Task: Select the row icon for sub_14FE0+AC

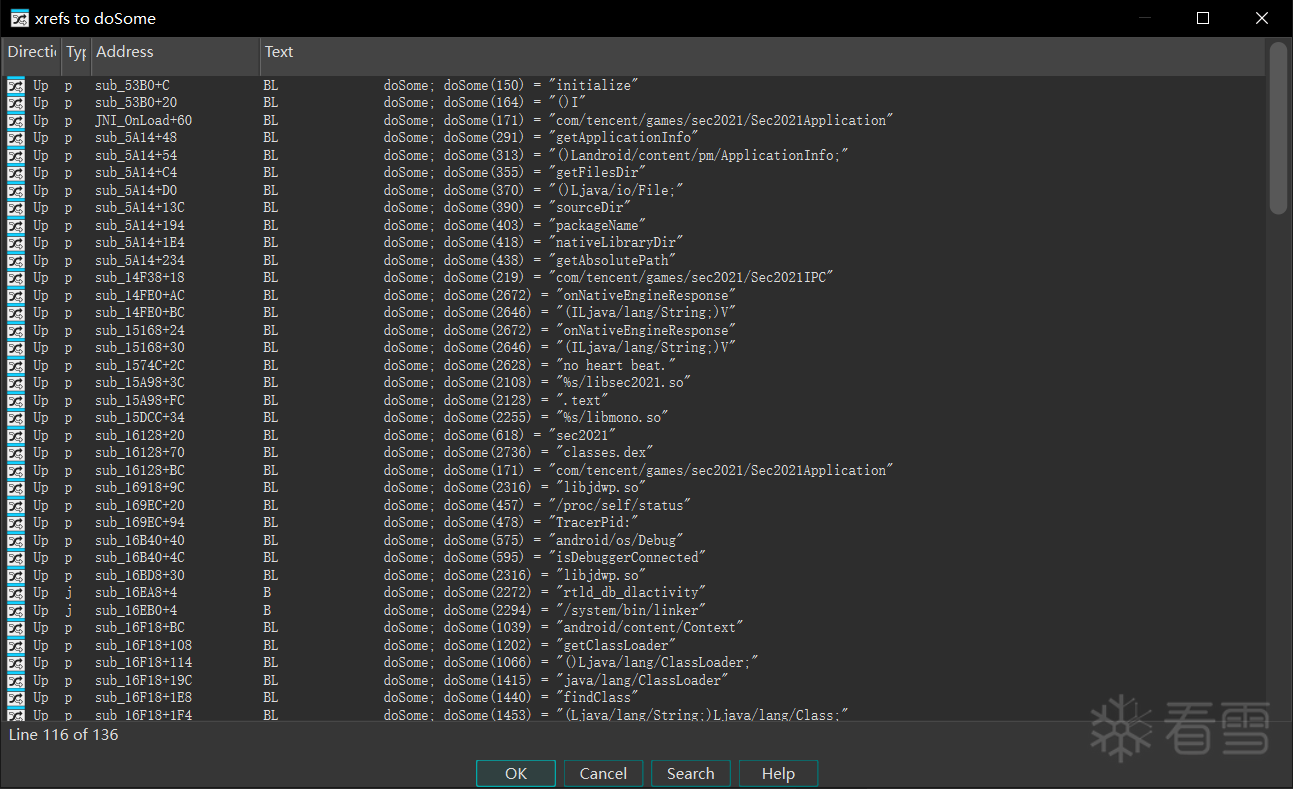Action: pyautogui.click(x=16, y=296)
